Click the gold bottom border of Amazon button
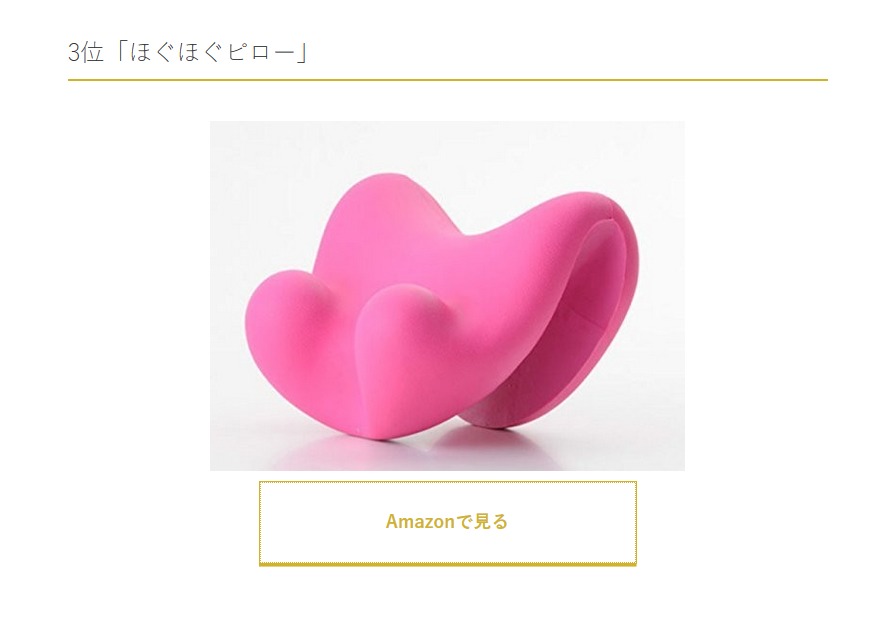Screen dimensions: 883x623 [x=448, y=563]
